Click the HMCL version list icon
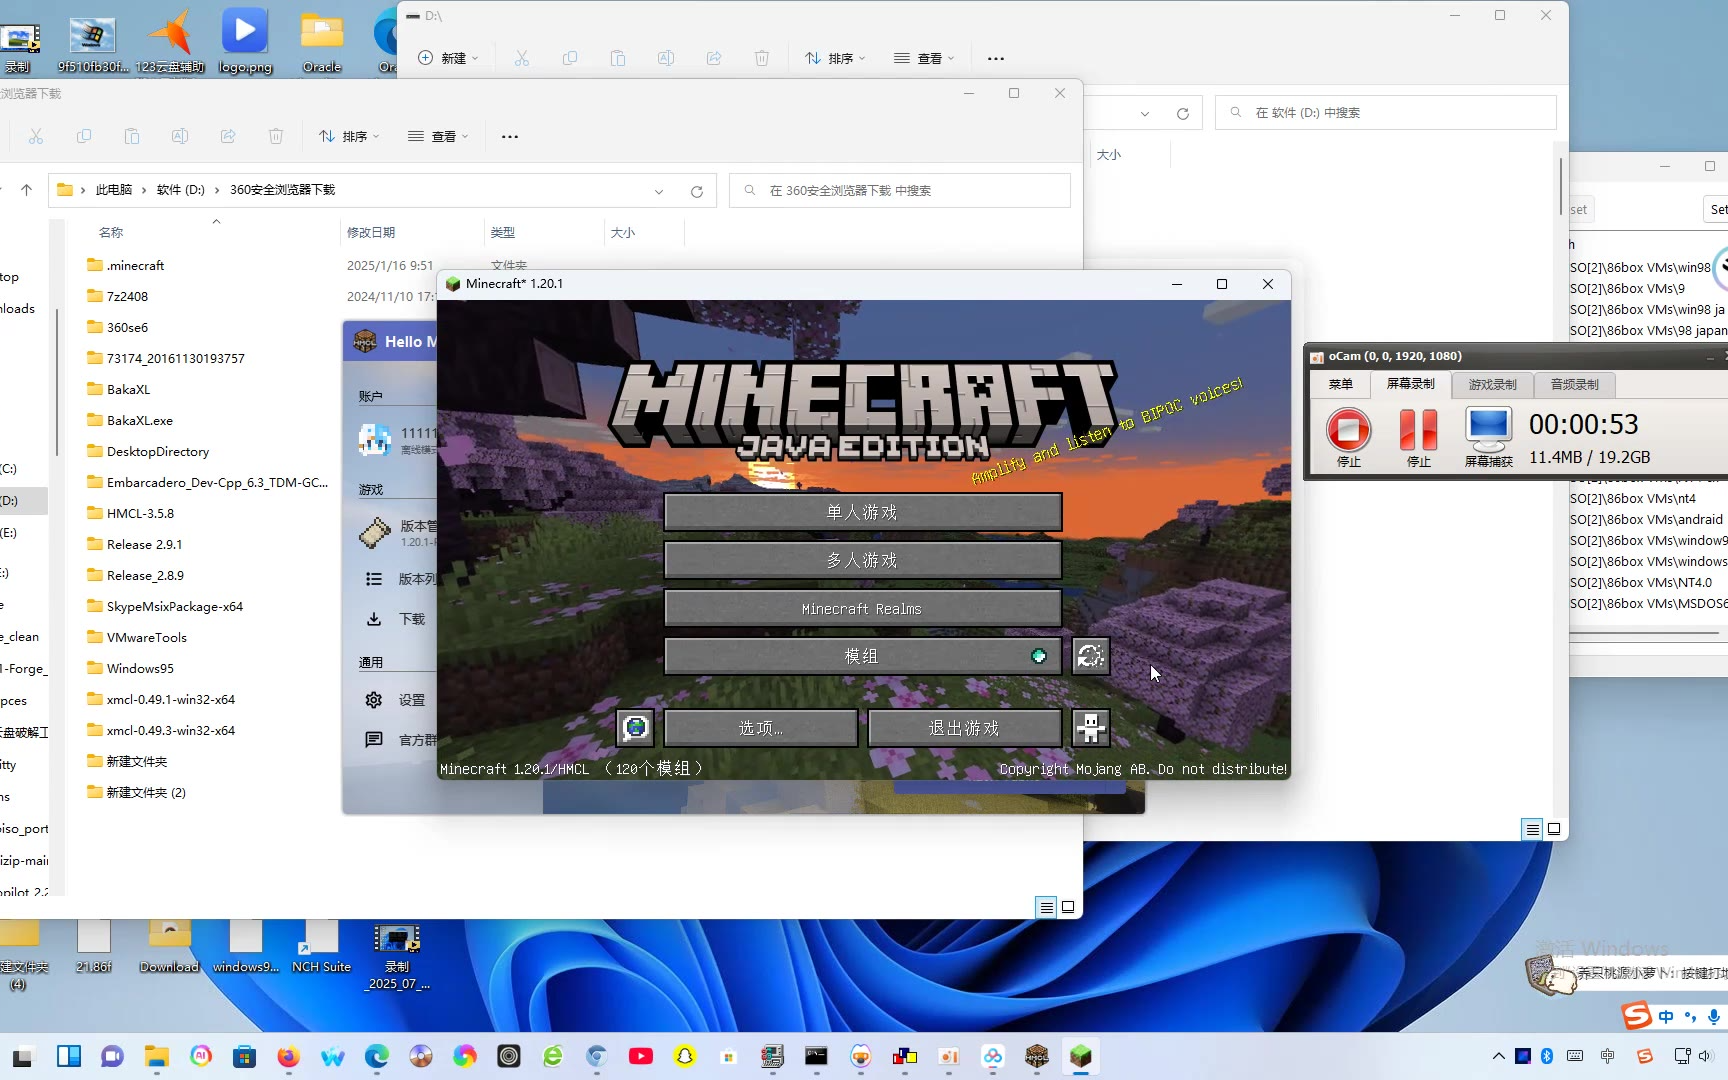 374,579
